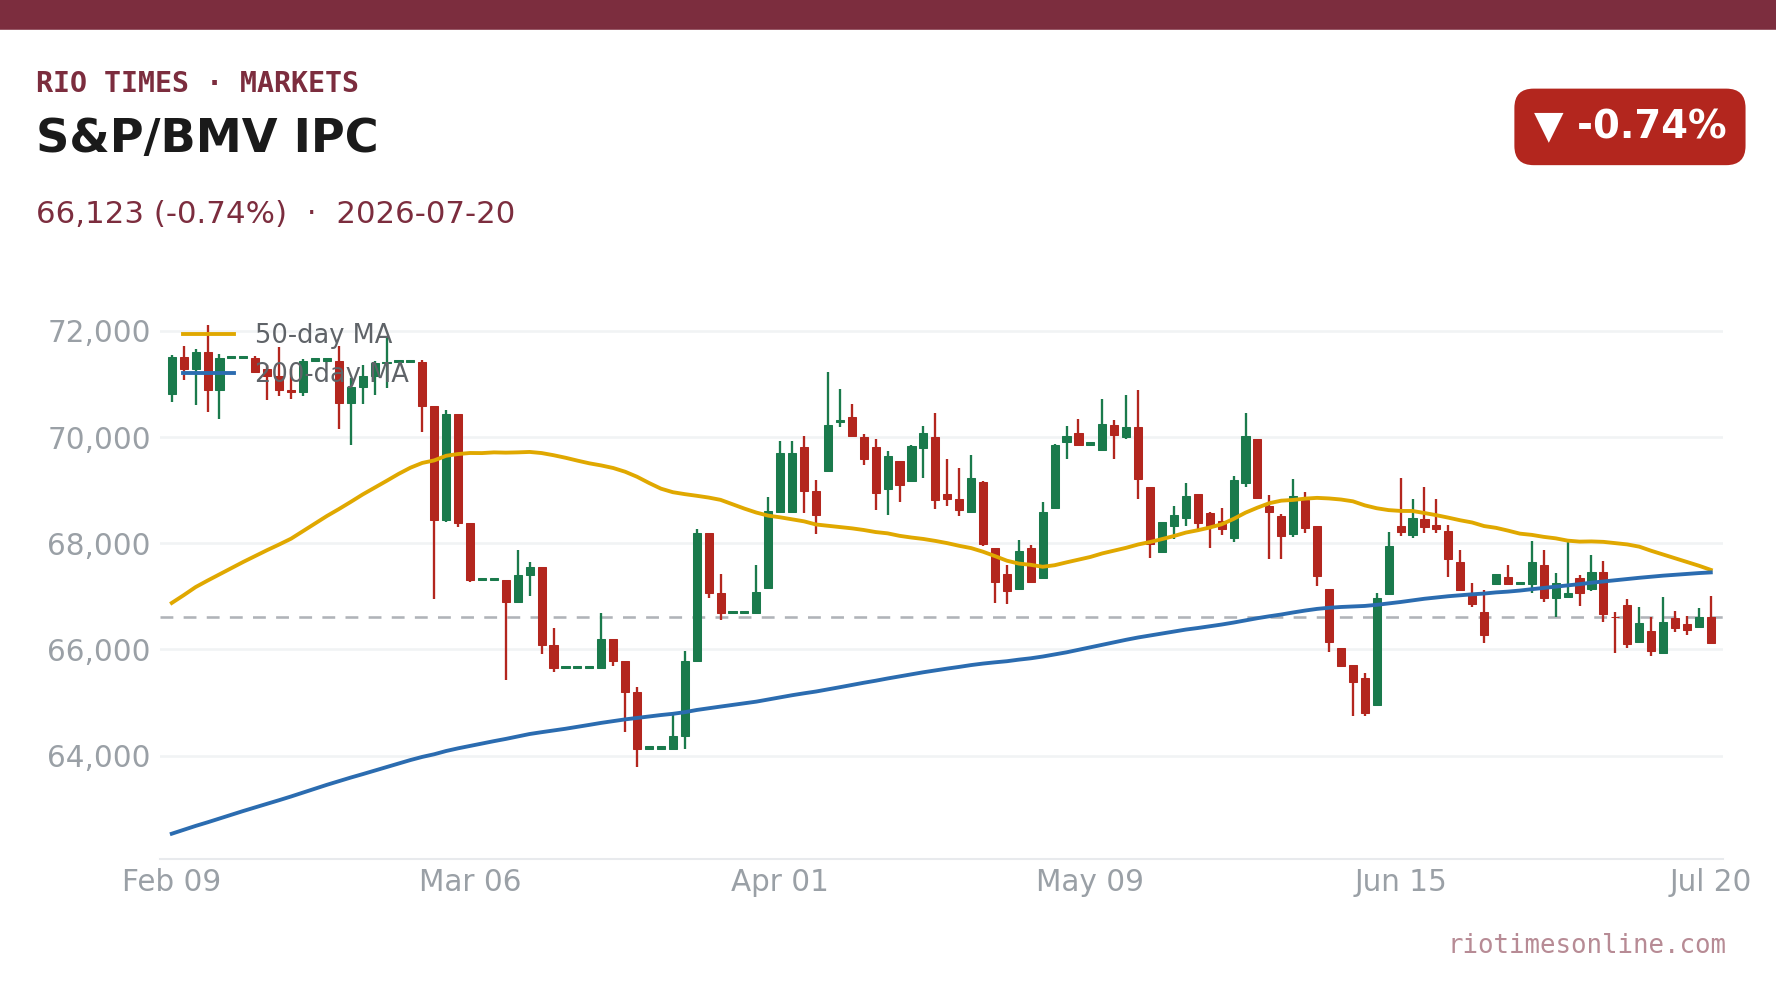Click the 200-day MA legend entry
The height and width of the screenshot is (999, 1776).
tap(295, 374)
